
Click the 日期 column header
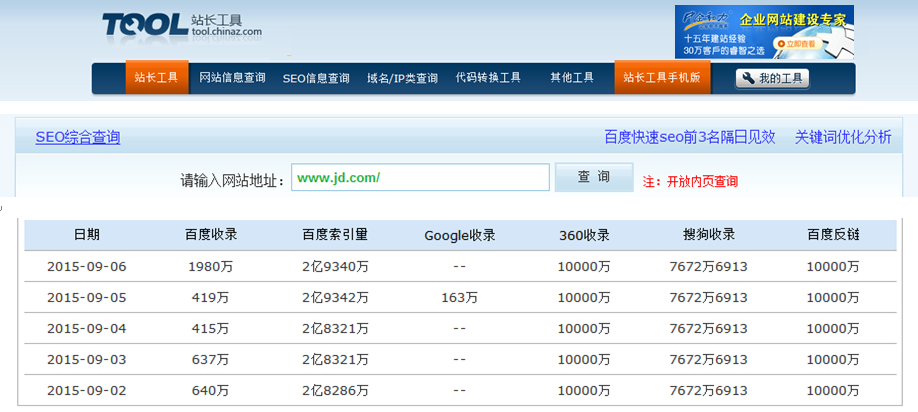coord(87,235)
